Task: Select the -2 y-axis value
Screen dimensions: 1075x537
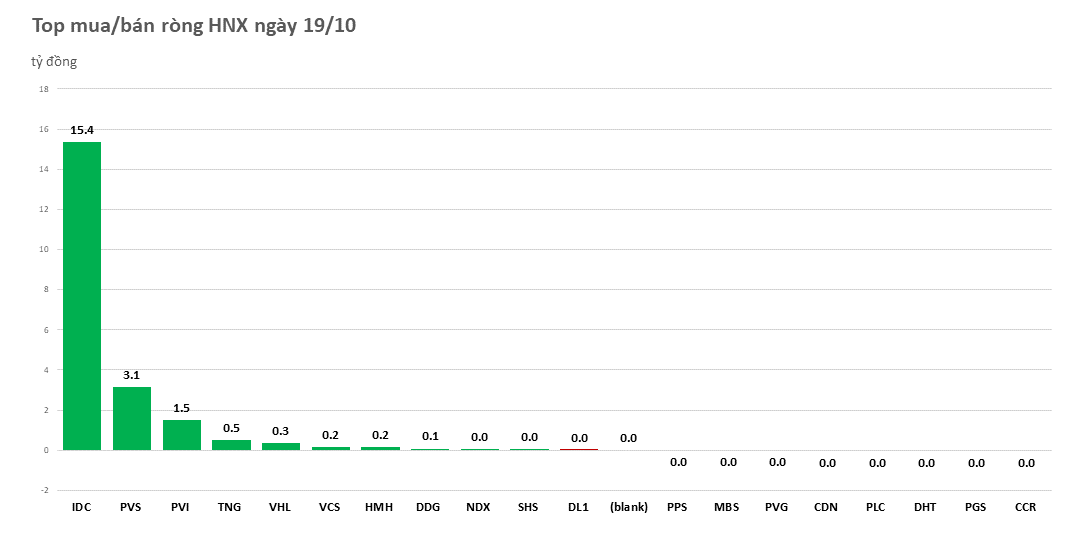Action: point(43,490)
